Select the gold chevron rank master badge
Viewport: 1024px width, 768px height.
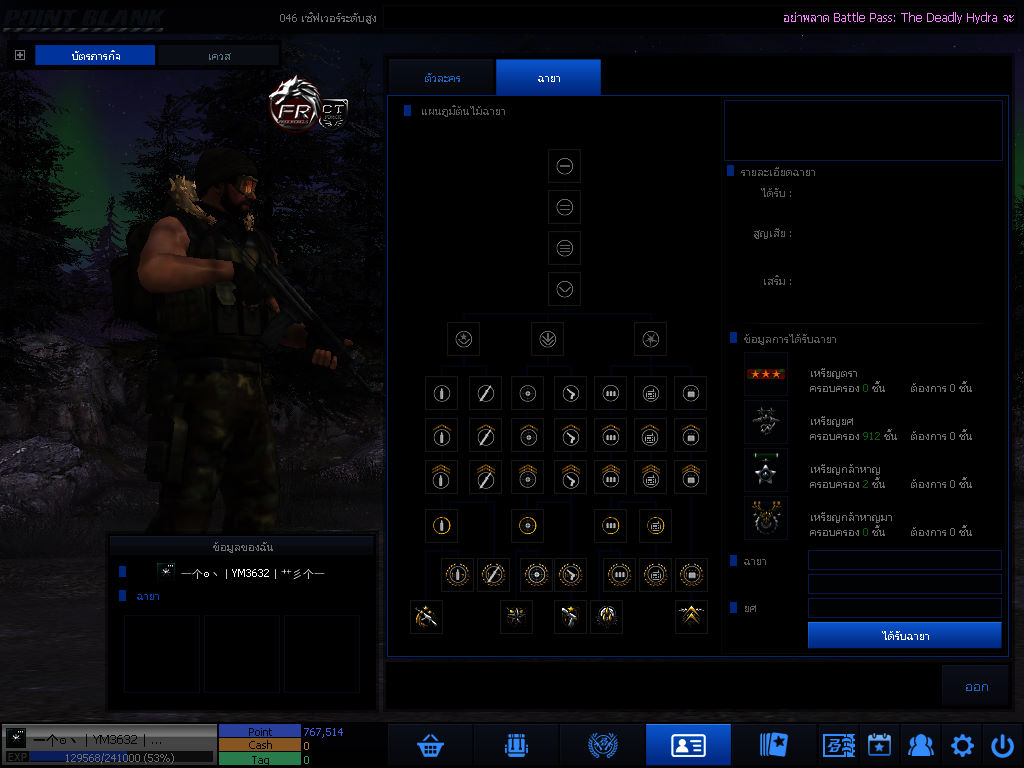coord(691,616)
